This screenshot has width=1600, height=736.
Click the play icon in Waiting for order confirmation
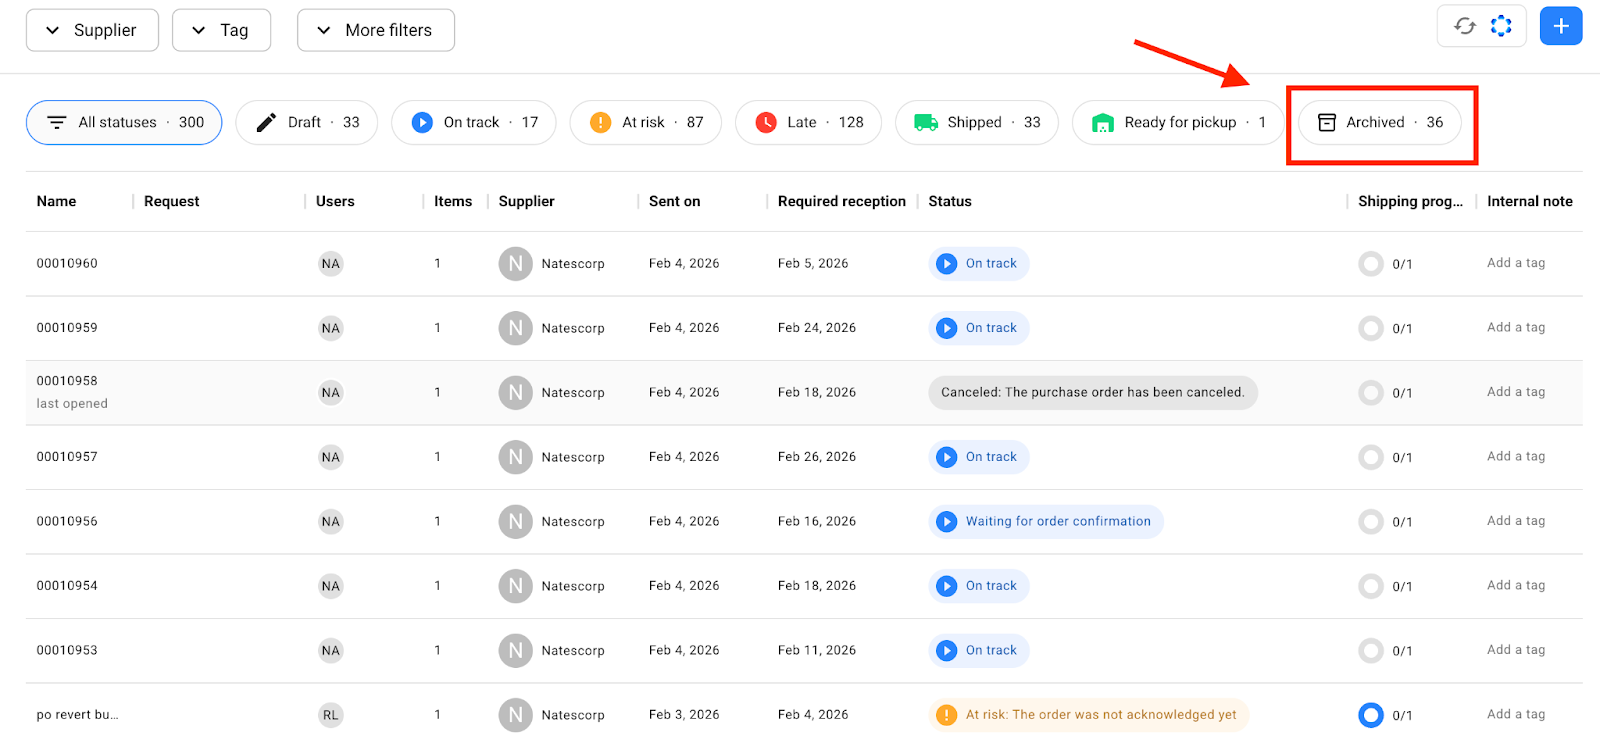click(x=946, y=521)
